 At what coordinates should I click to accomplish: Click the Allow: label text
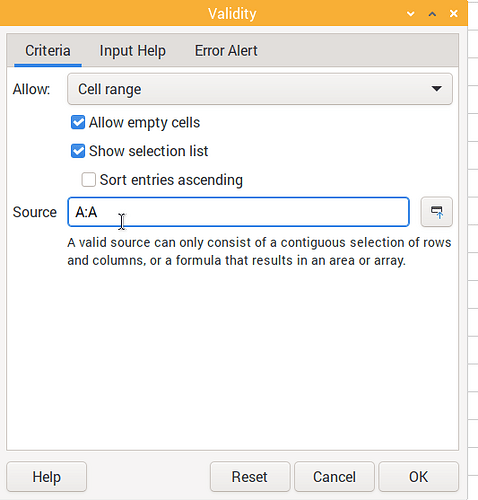[x=31, y=89]
